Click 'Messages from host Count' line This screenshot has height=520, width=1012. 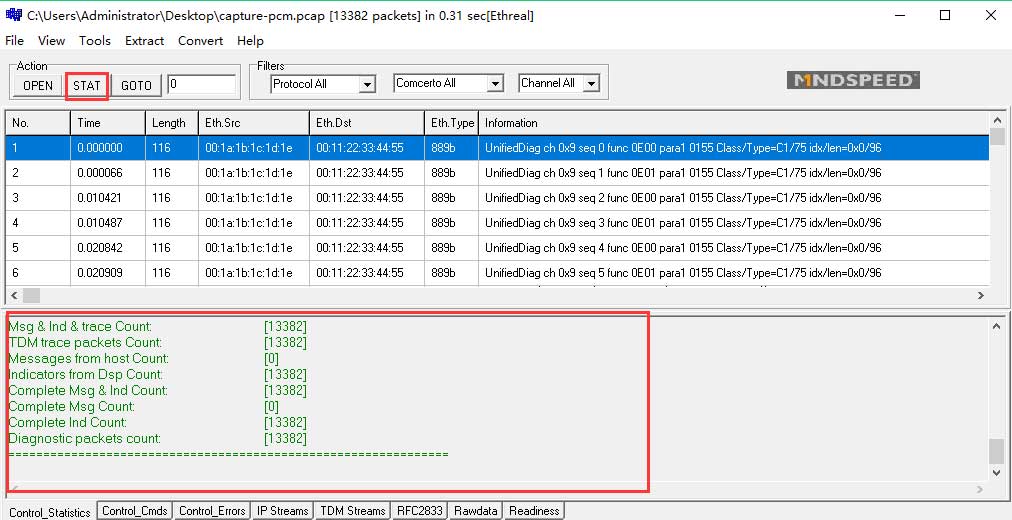click(x=143, y=359)
